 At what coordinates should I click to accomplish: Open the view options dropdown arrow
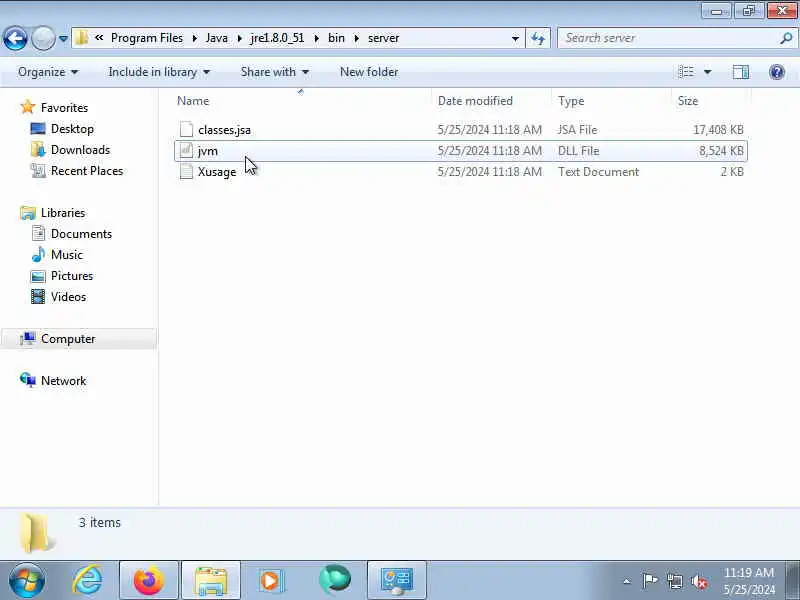click(x=708, y=72)
